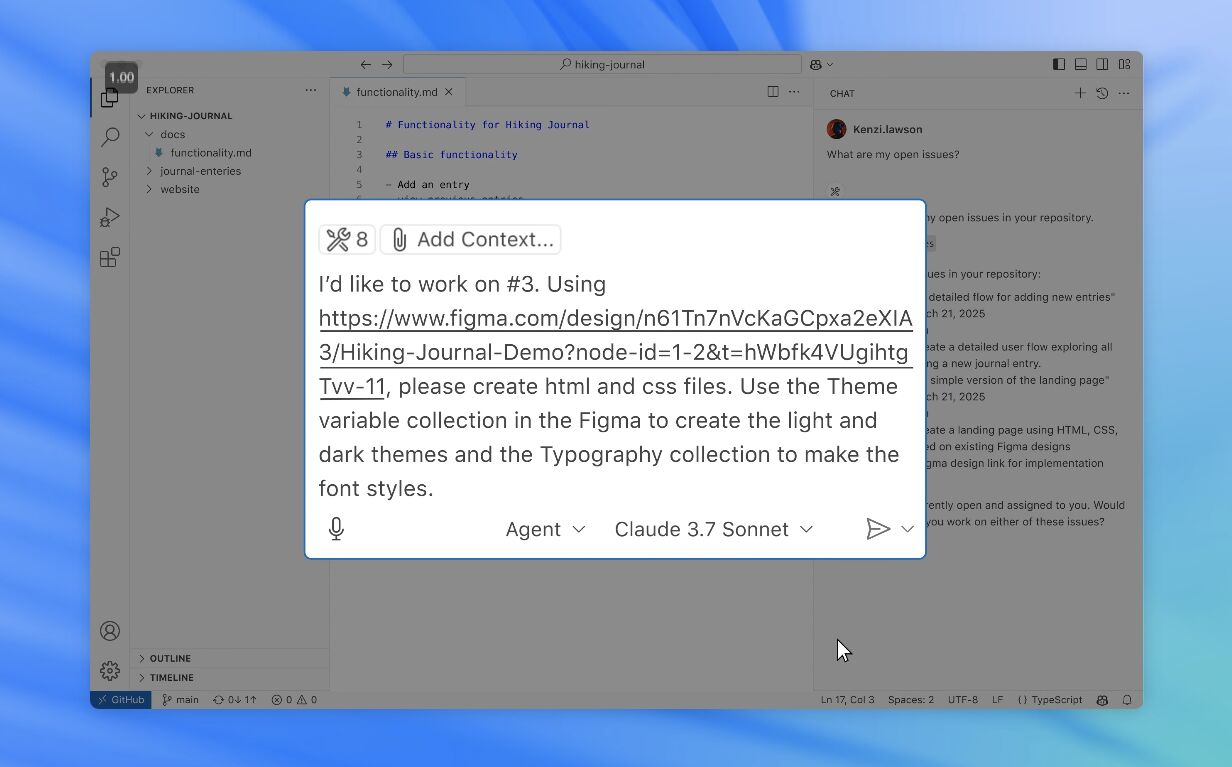Click the hiking-journal command center search box
Viewport: 1232px width, 767px height.
602,64
